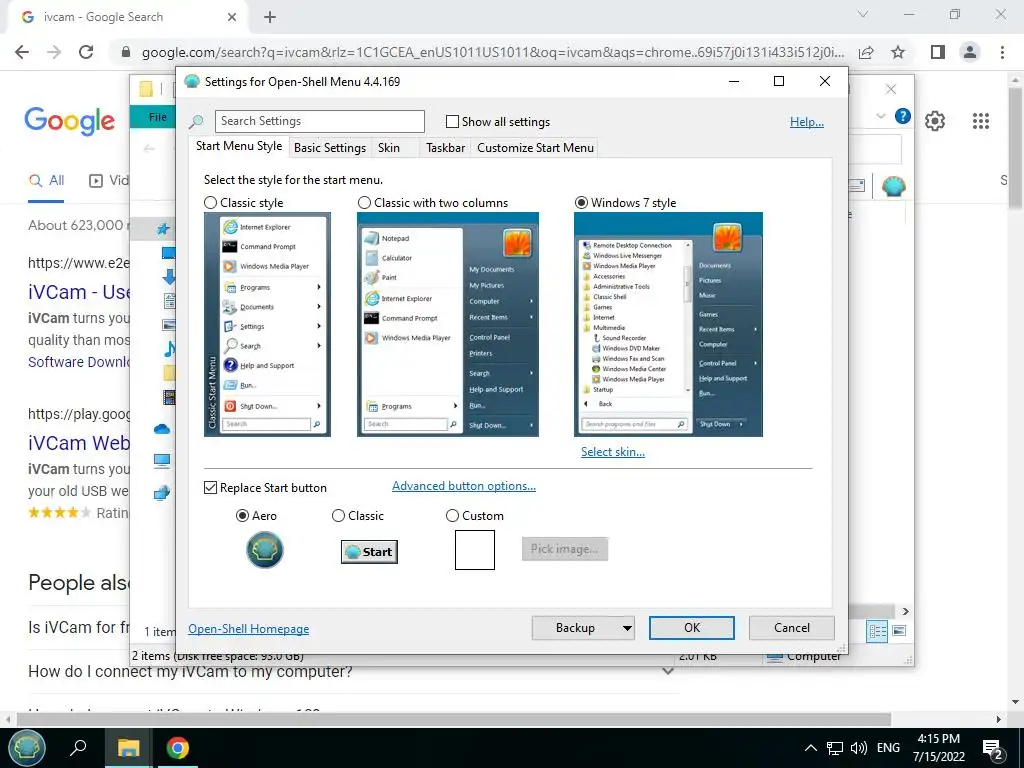The width and height of the screenshot is (1024, 768).
Task: Click the volume speaker tray icon
Action: (859, 748)
